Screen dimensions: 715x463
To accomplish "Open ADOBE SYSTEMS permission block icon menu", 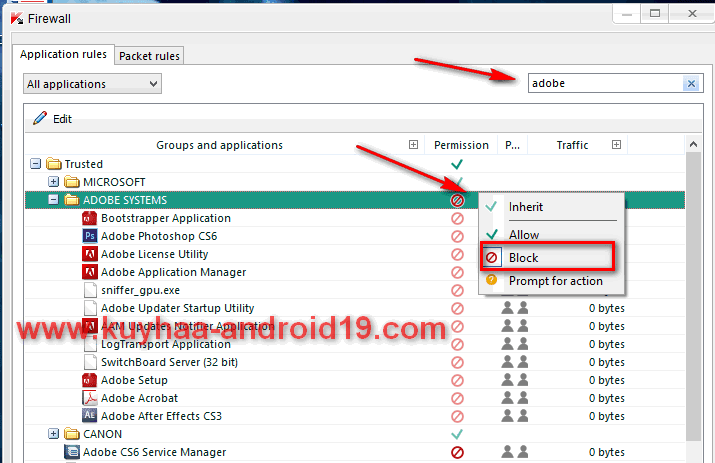I will [457, 200].
